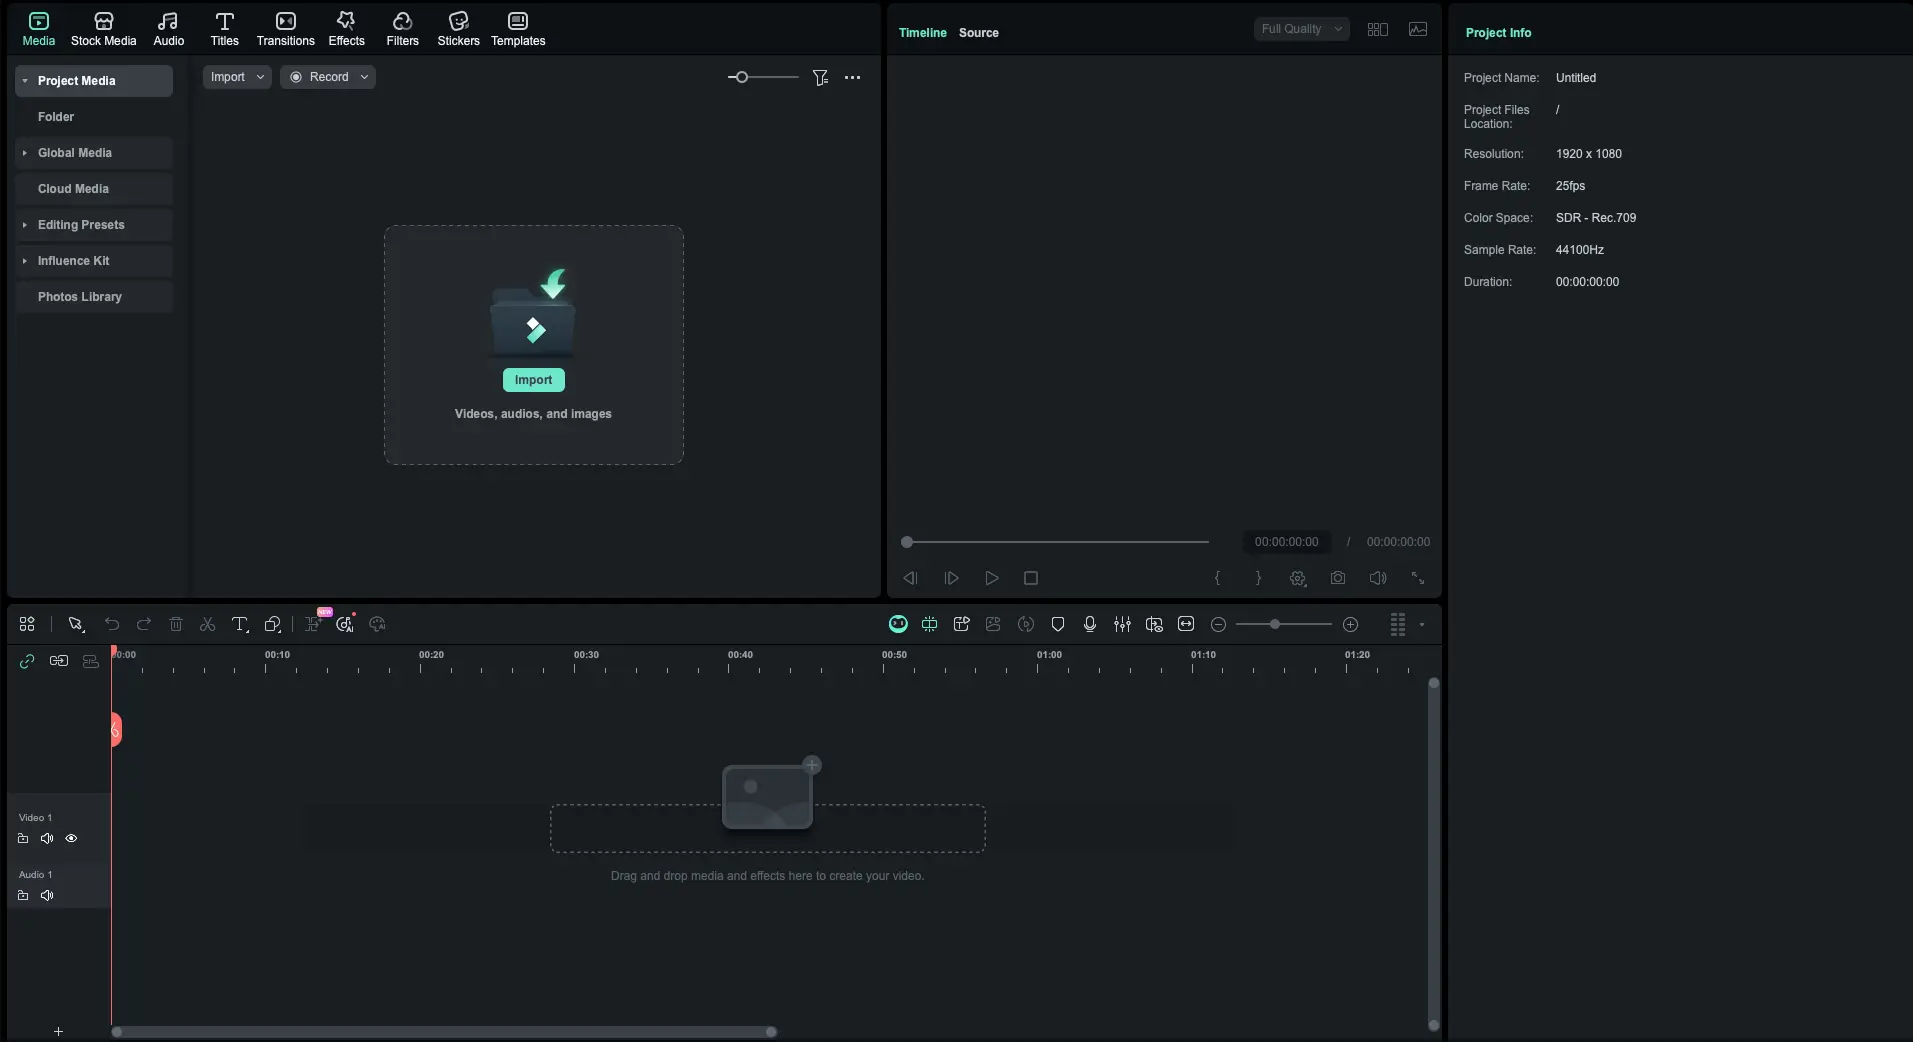Click the green Import button
The image size is (1913, 1042).
coord(533,380)
